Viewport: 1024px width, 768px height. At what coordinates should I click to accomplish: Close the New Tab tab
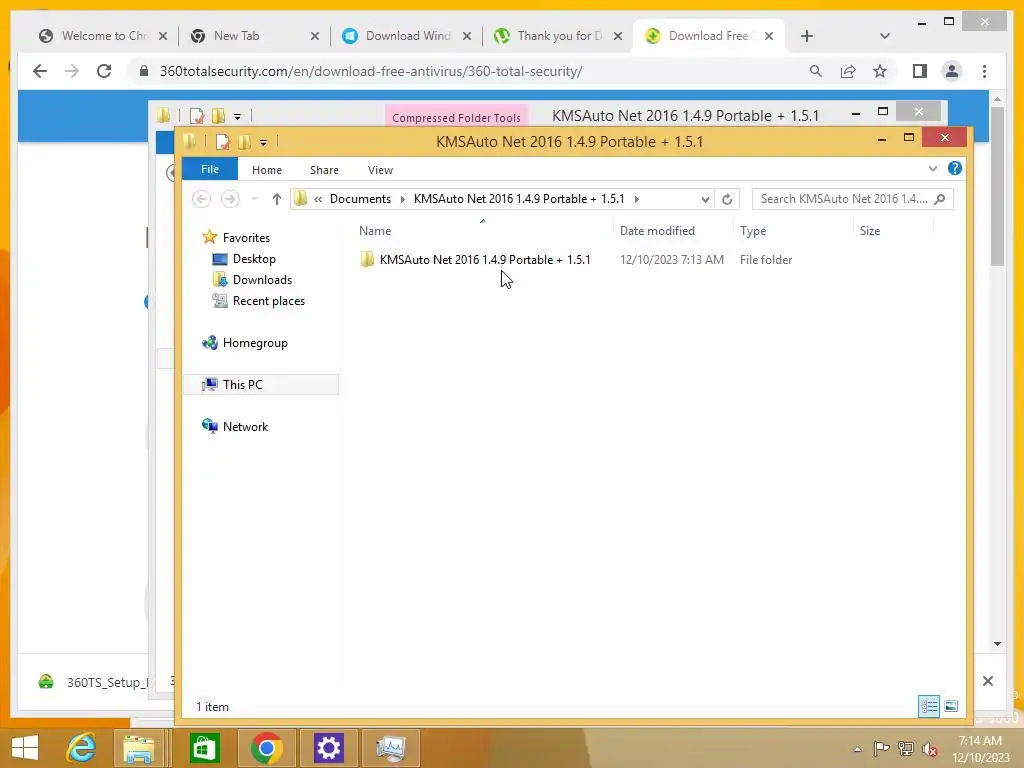315,36
